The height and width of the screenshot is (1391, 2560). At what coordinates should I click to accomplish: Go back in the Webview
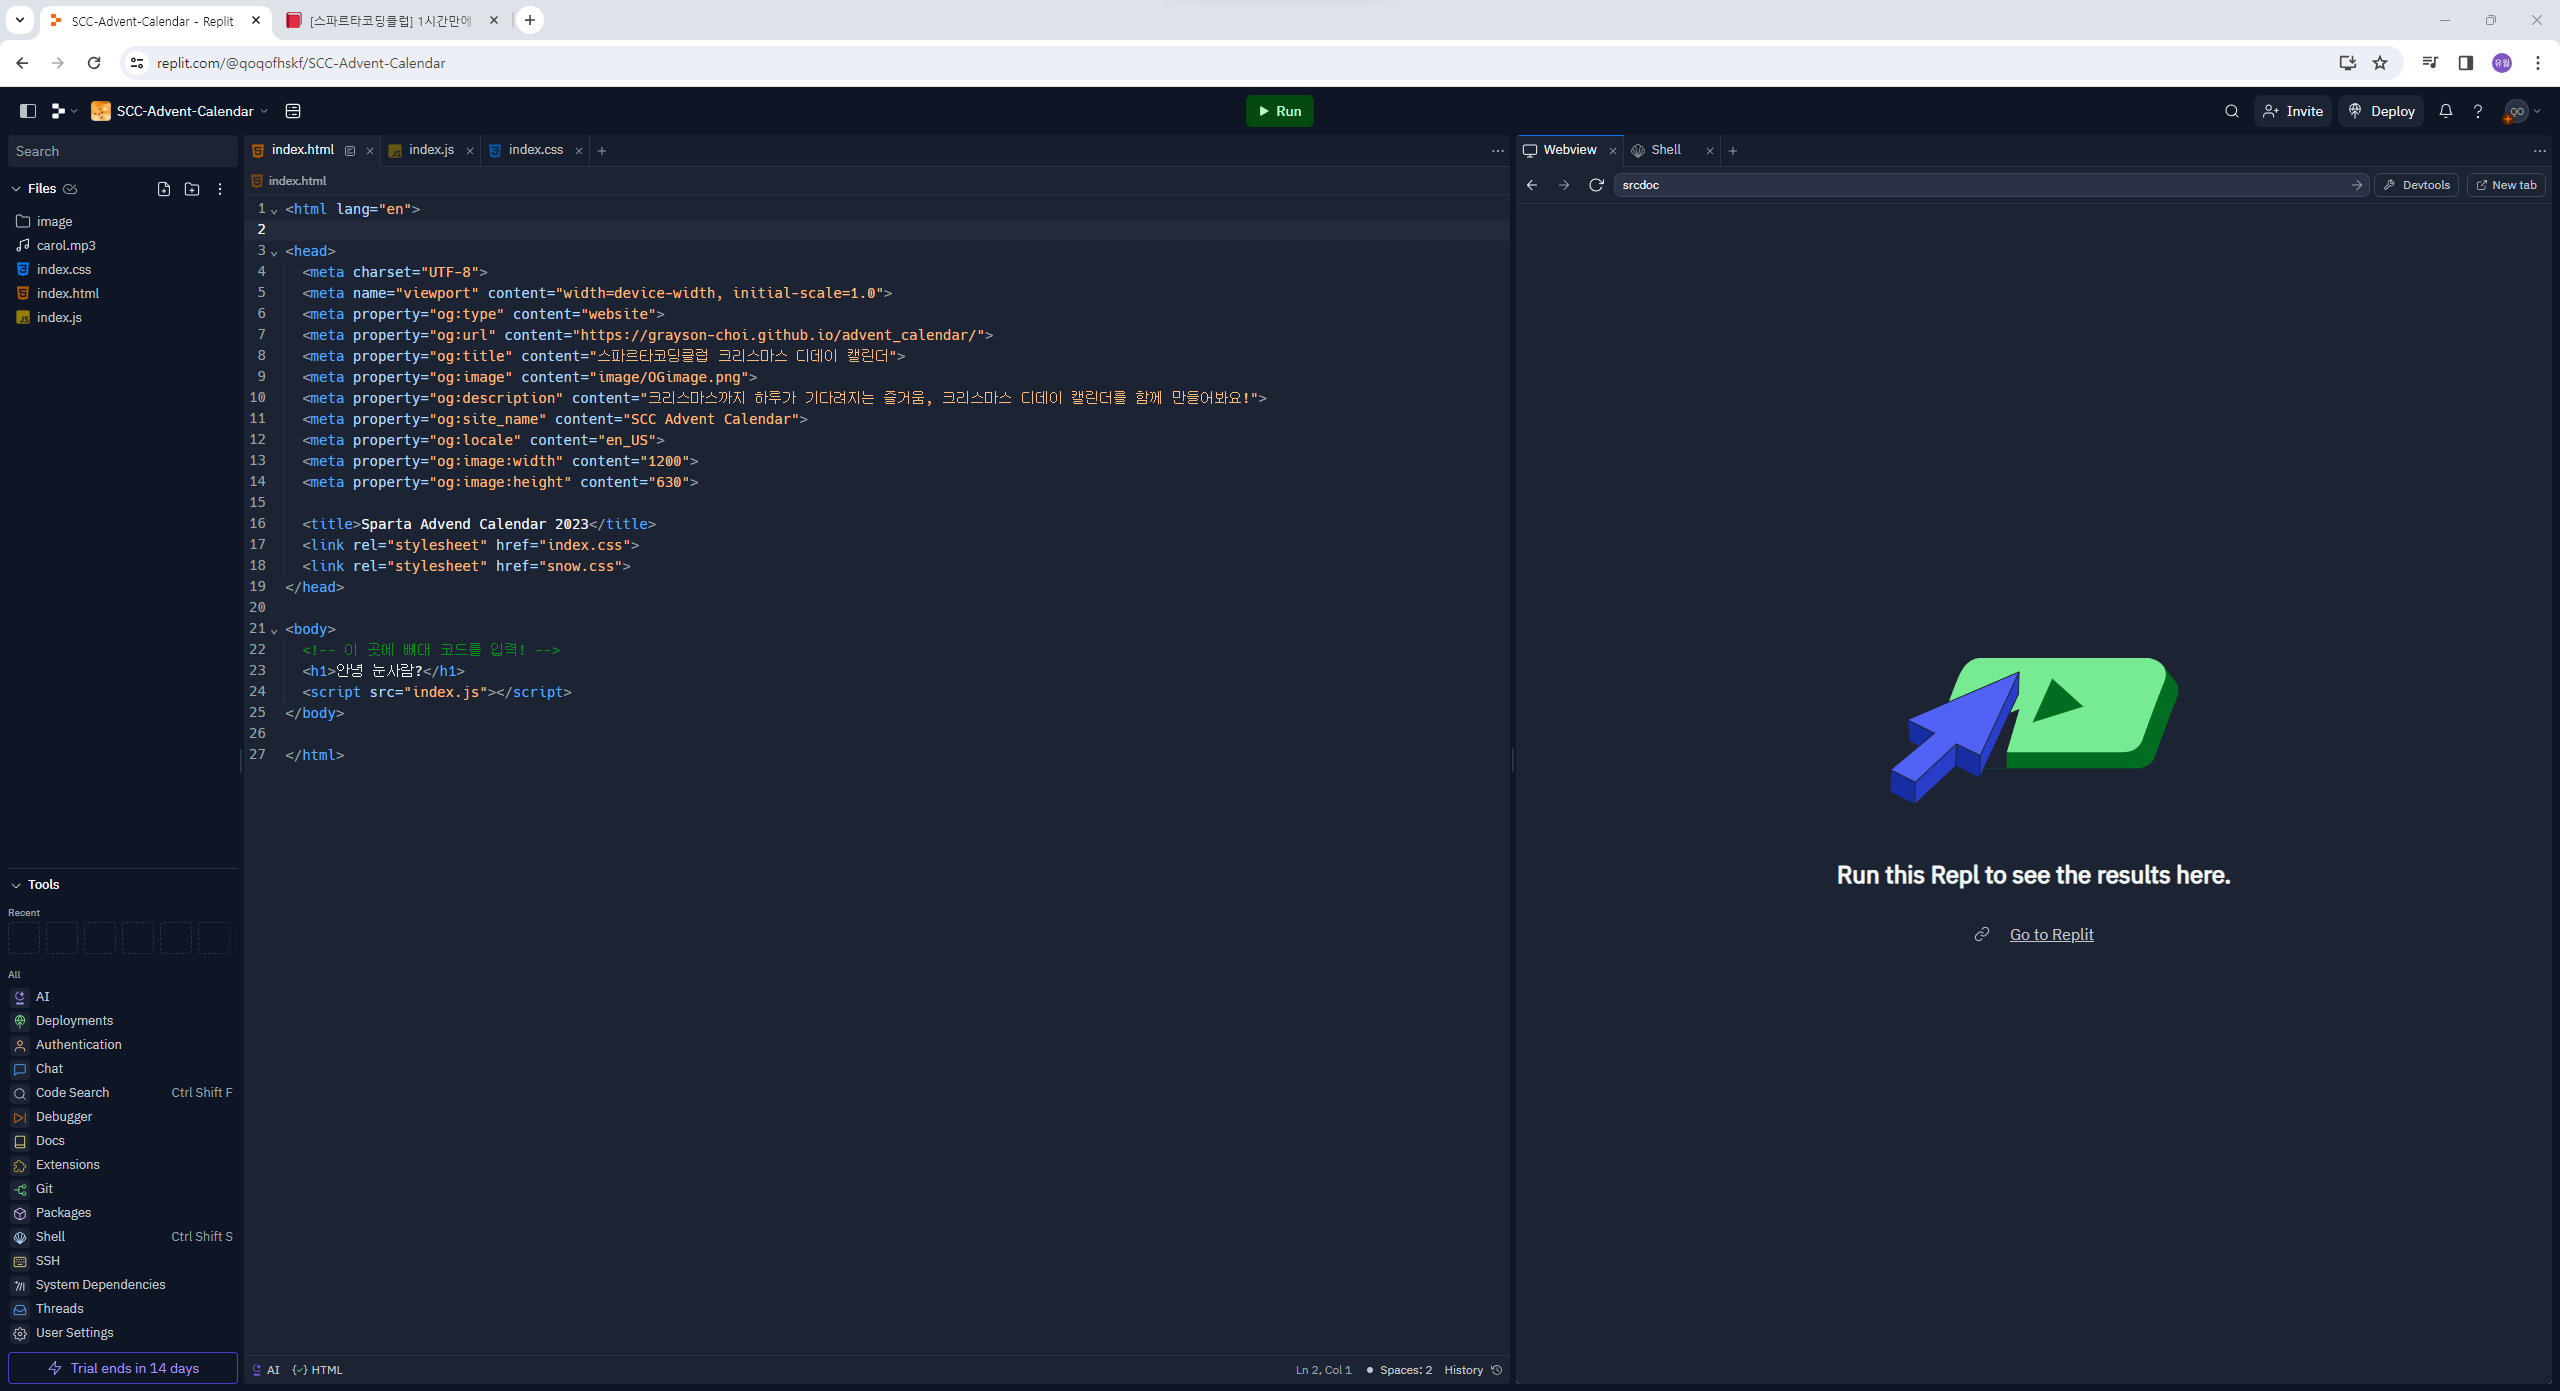[1532, 185]
